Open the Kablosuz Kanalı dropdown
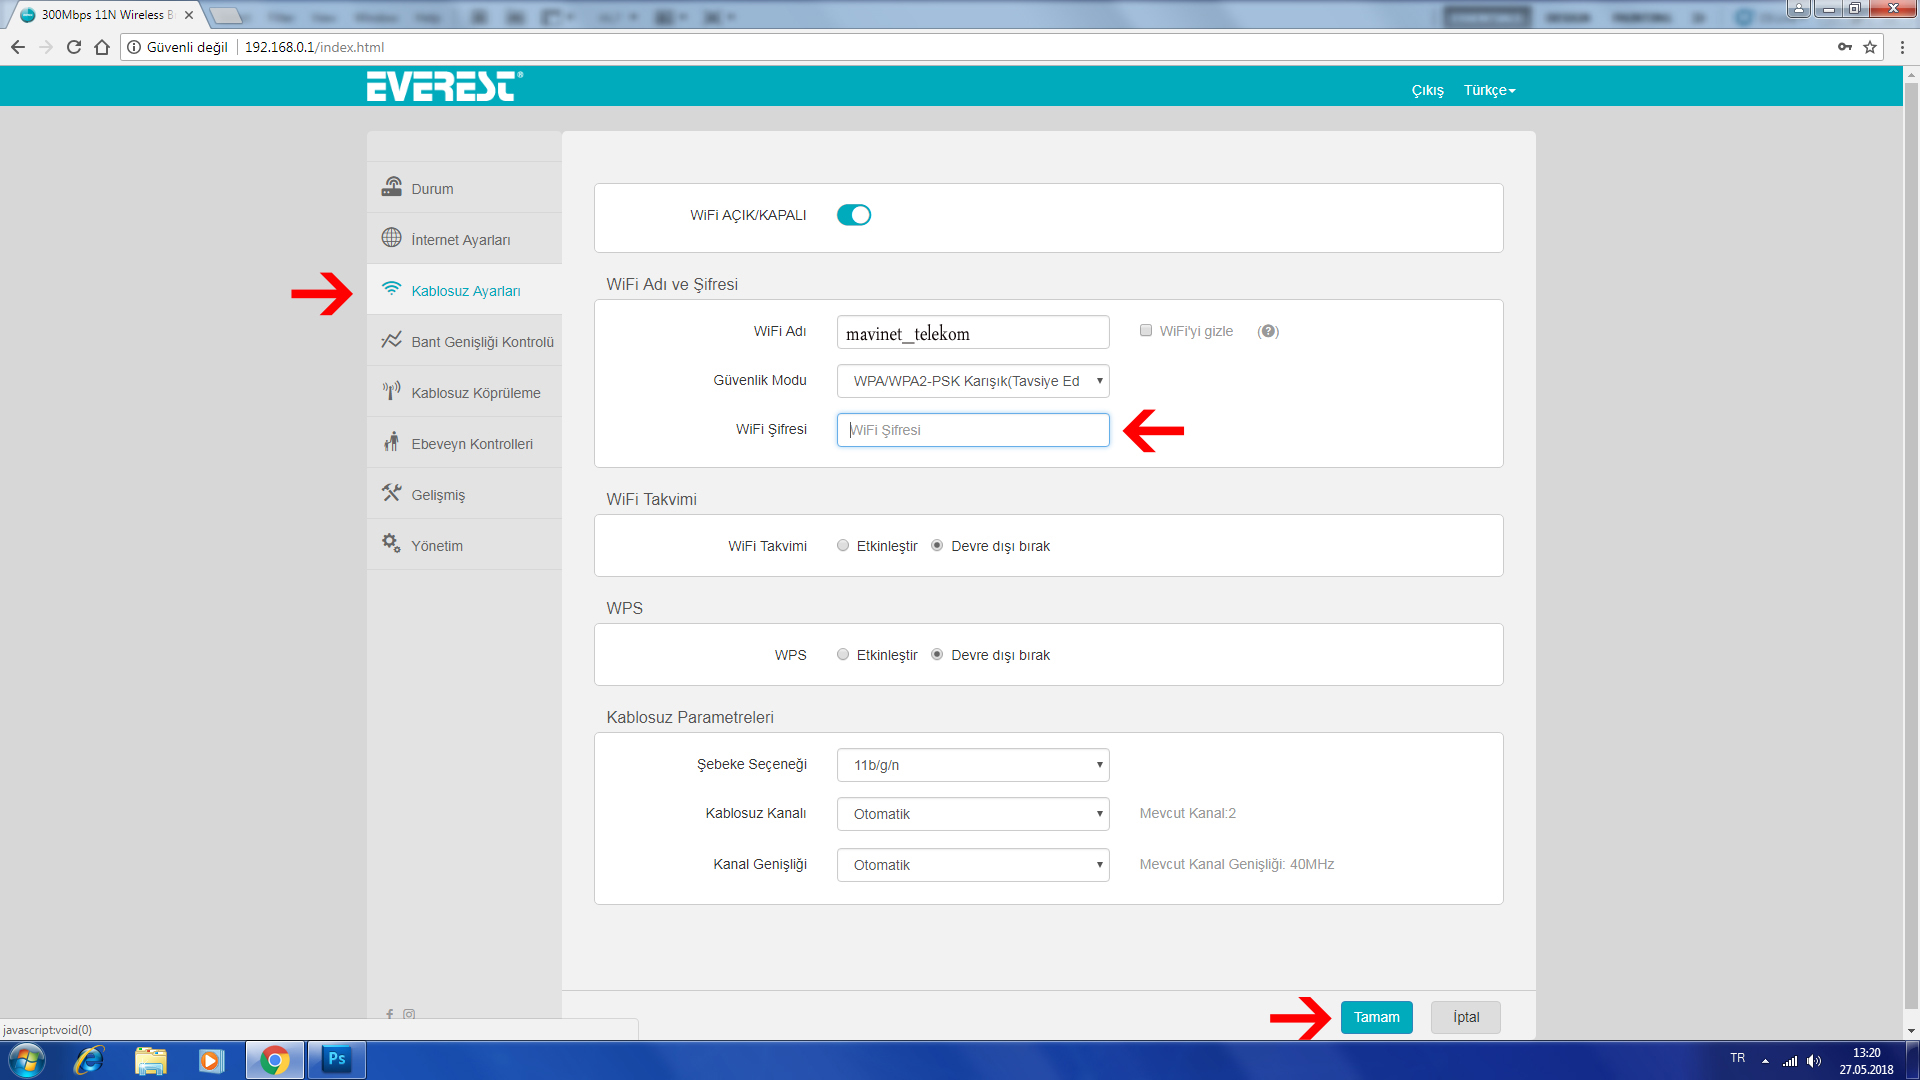Viewport: 1920px width, 1080px height. (x=972, y=814)
